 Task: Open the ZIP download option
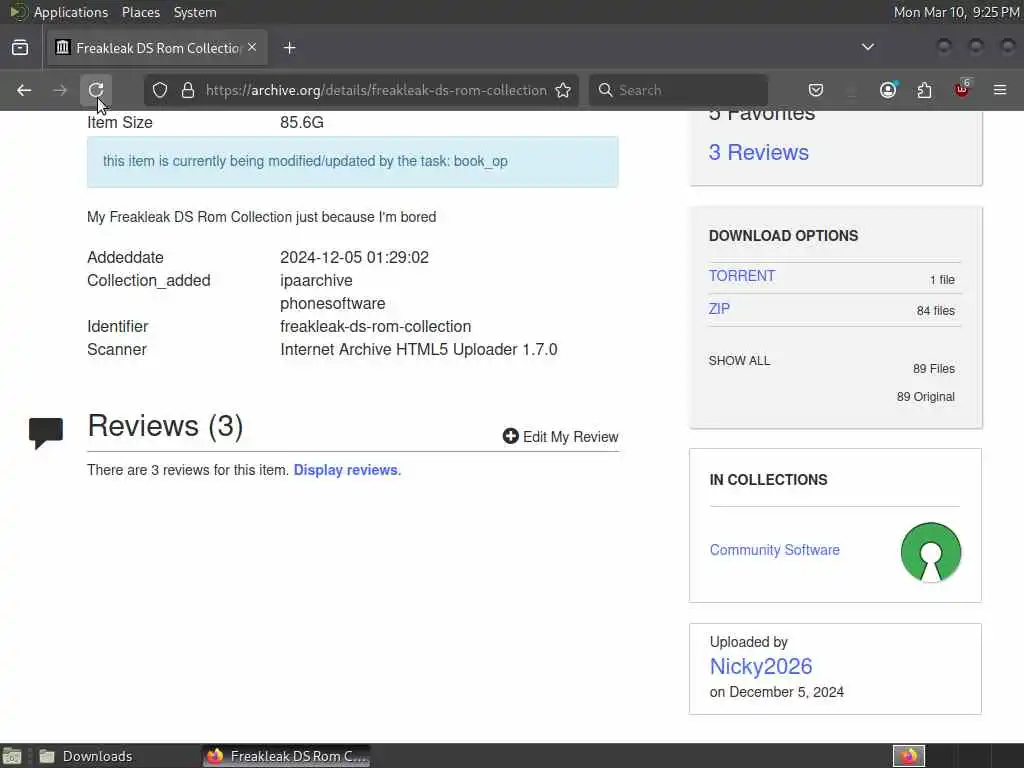click(719, 308)
